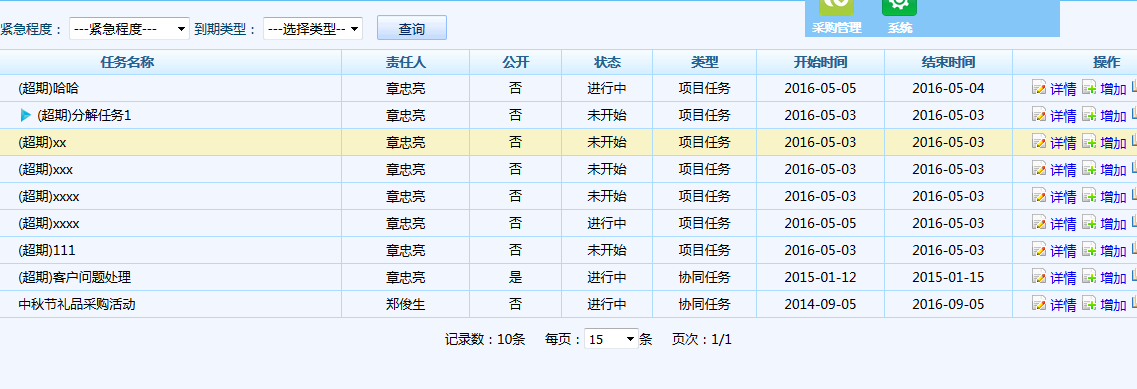Open the 系统 gear icon

click(899, 7)
